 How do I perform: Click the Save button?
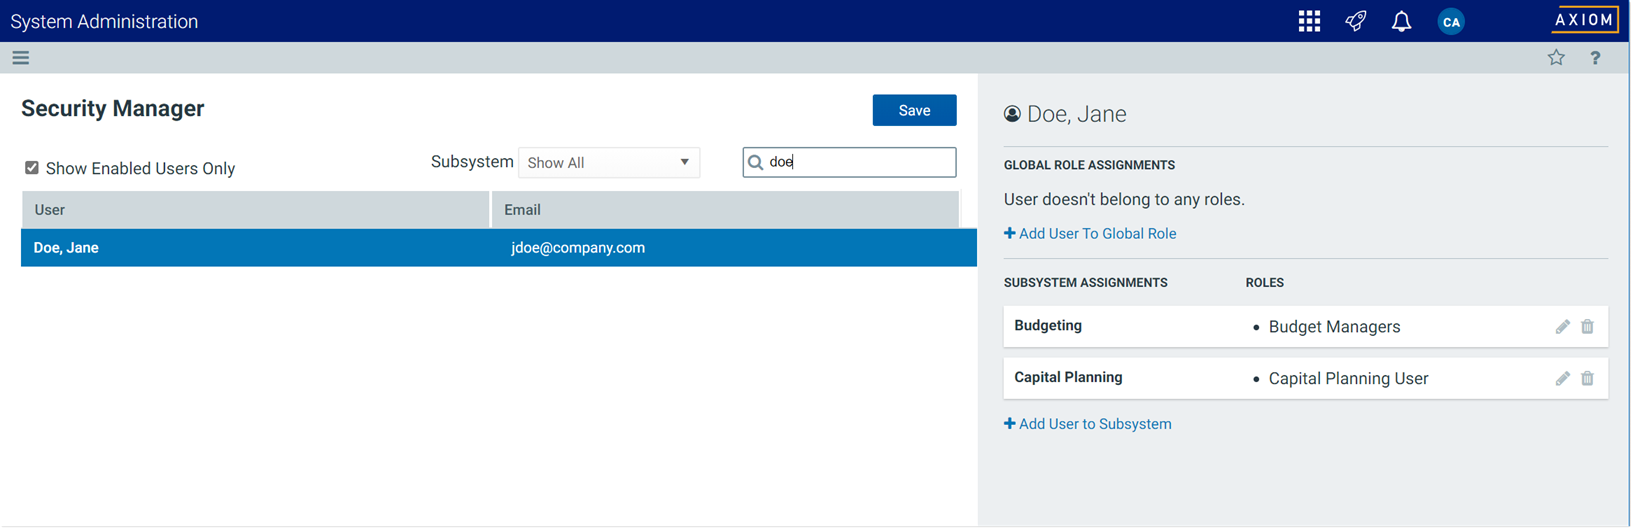(x=914, y=111)
